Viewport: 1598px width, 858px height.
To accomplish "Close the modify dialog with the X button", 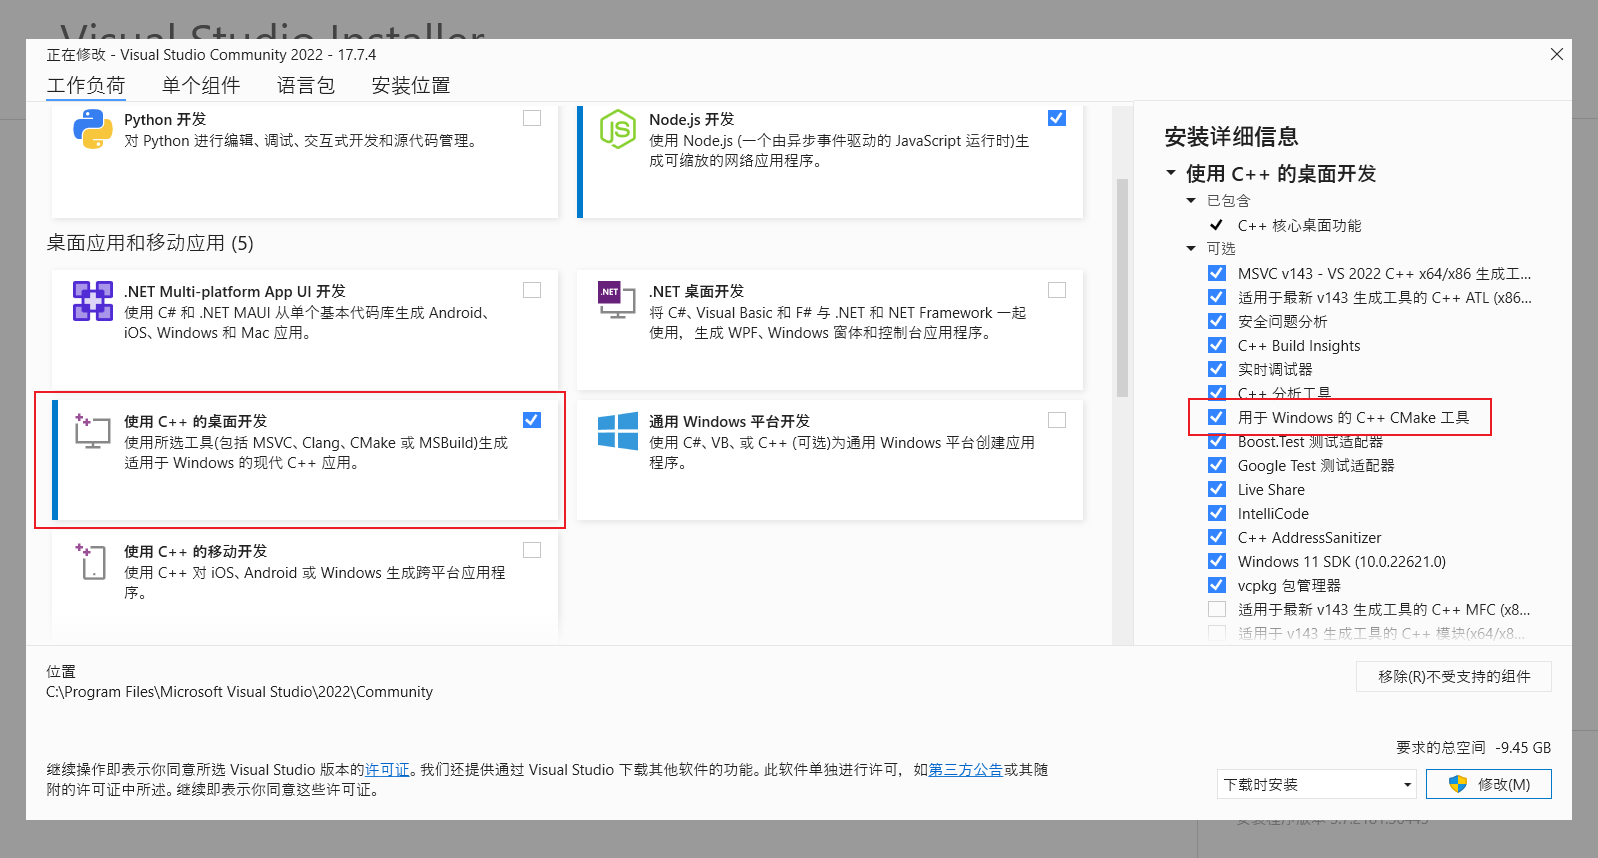I will [x=1557, y=54].
